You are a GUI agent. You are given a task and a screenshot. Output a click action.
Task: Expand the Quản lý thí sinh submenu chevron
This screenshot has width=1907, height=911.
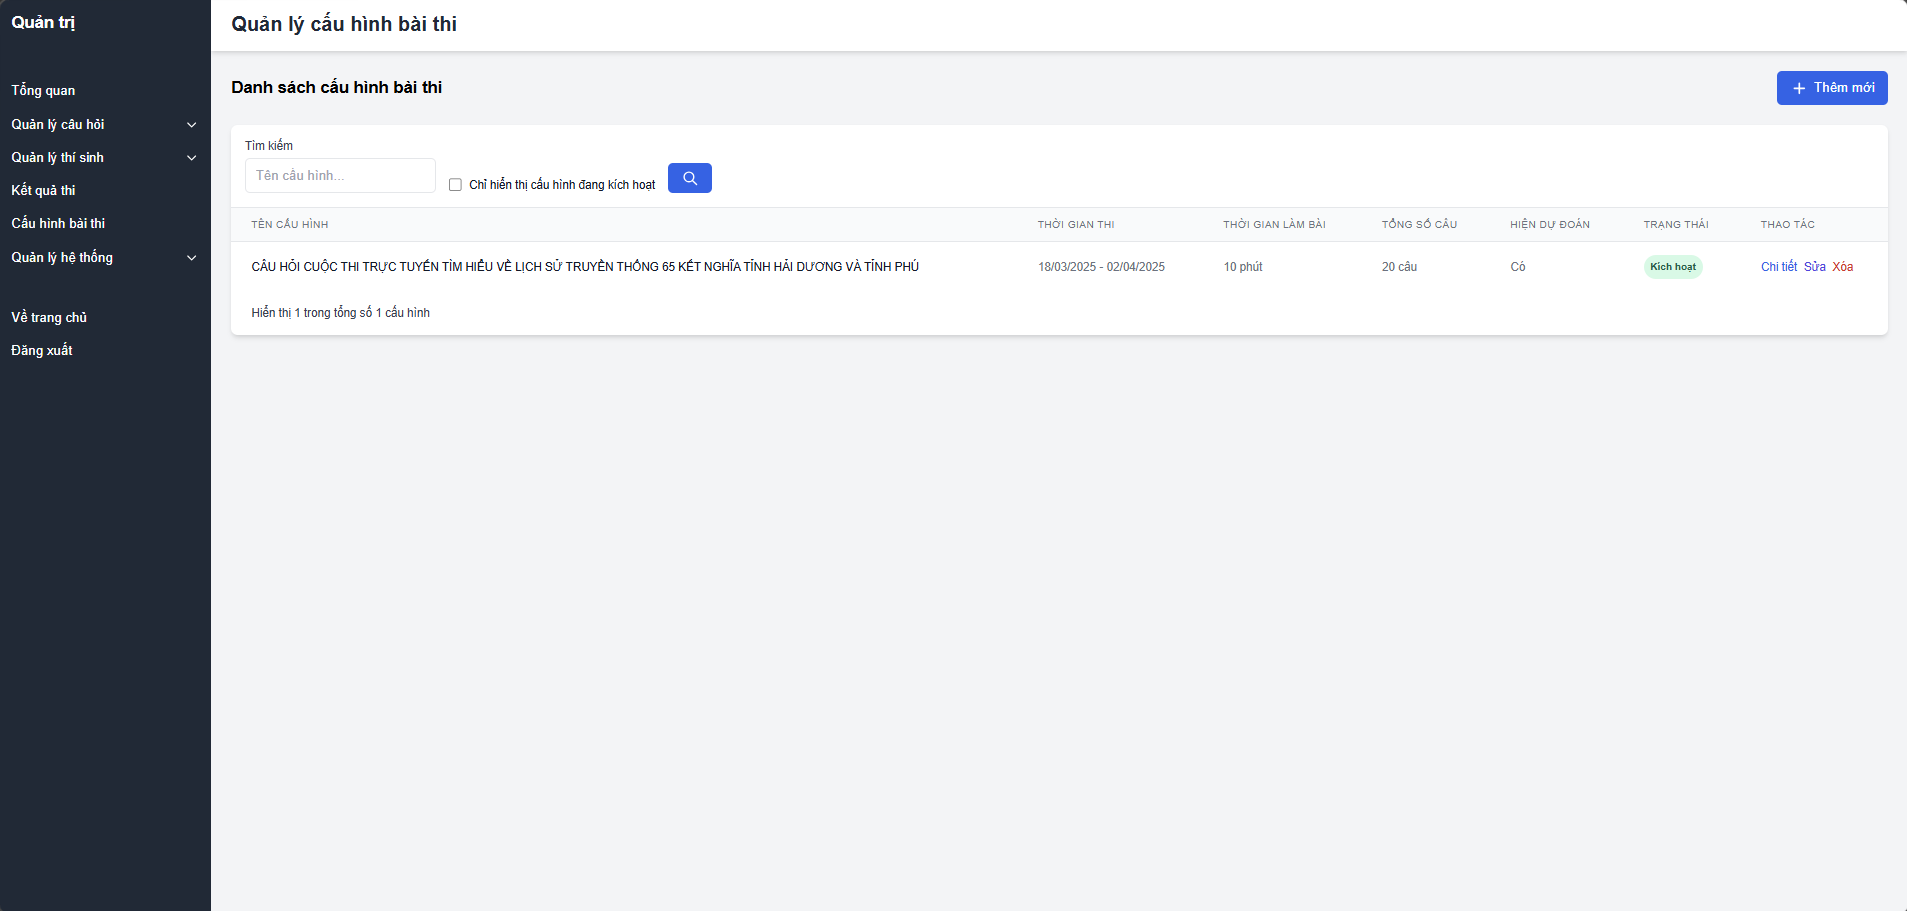point(192,158)
